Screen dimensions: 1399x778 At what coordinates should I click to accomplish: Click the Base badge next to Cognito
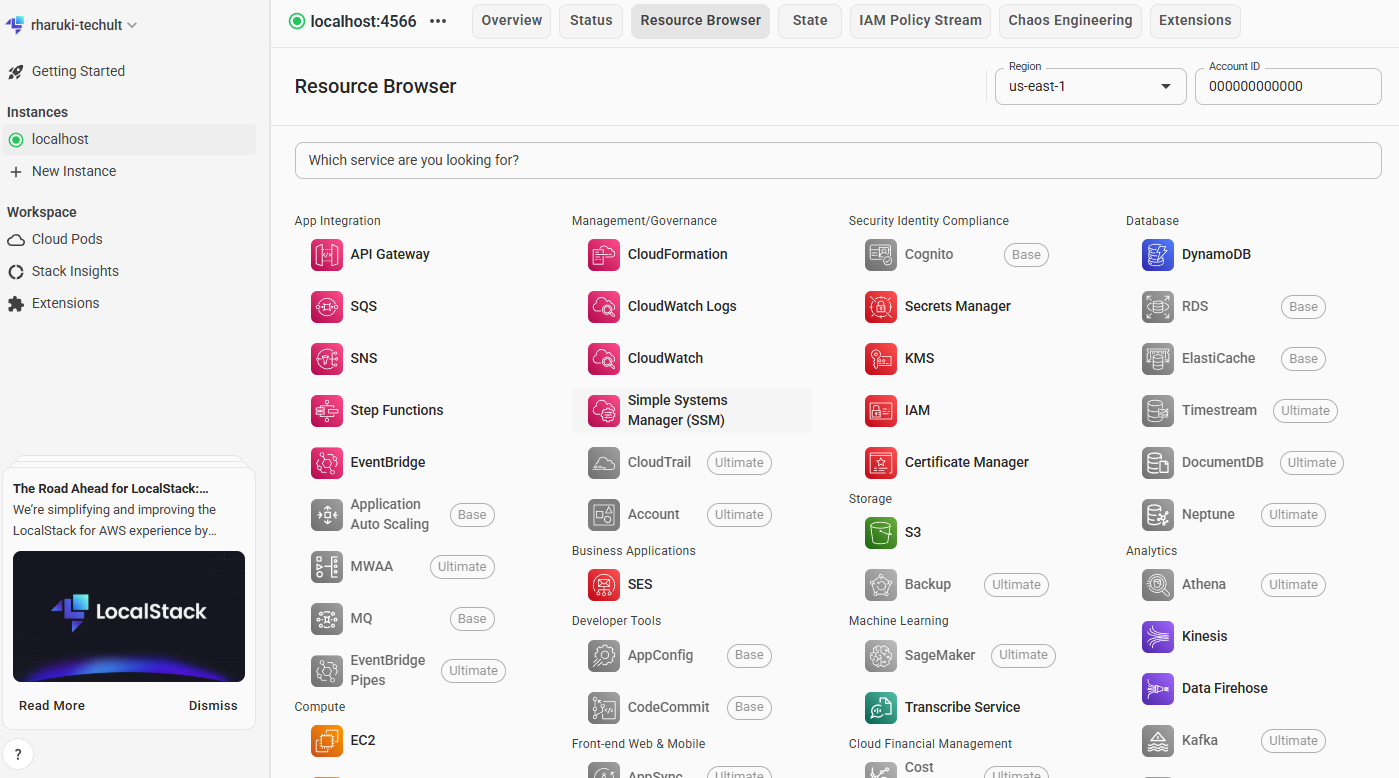pos(1026,255)
